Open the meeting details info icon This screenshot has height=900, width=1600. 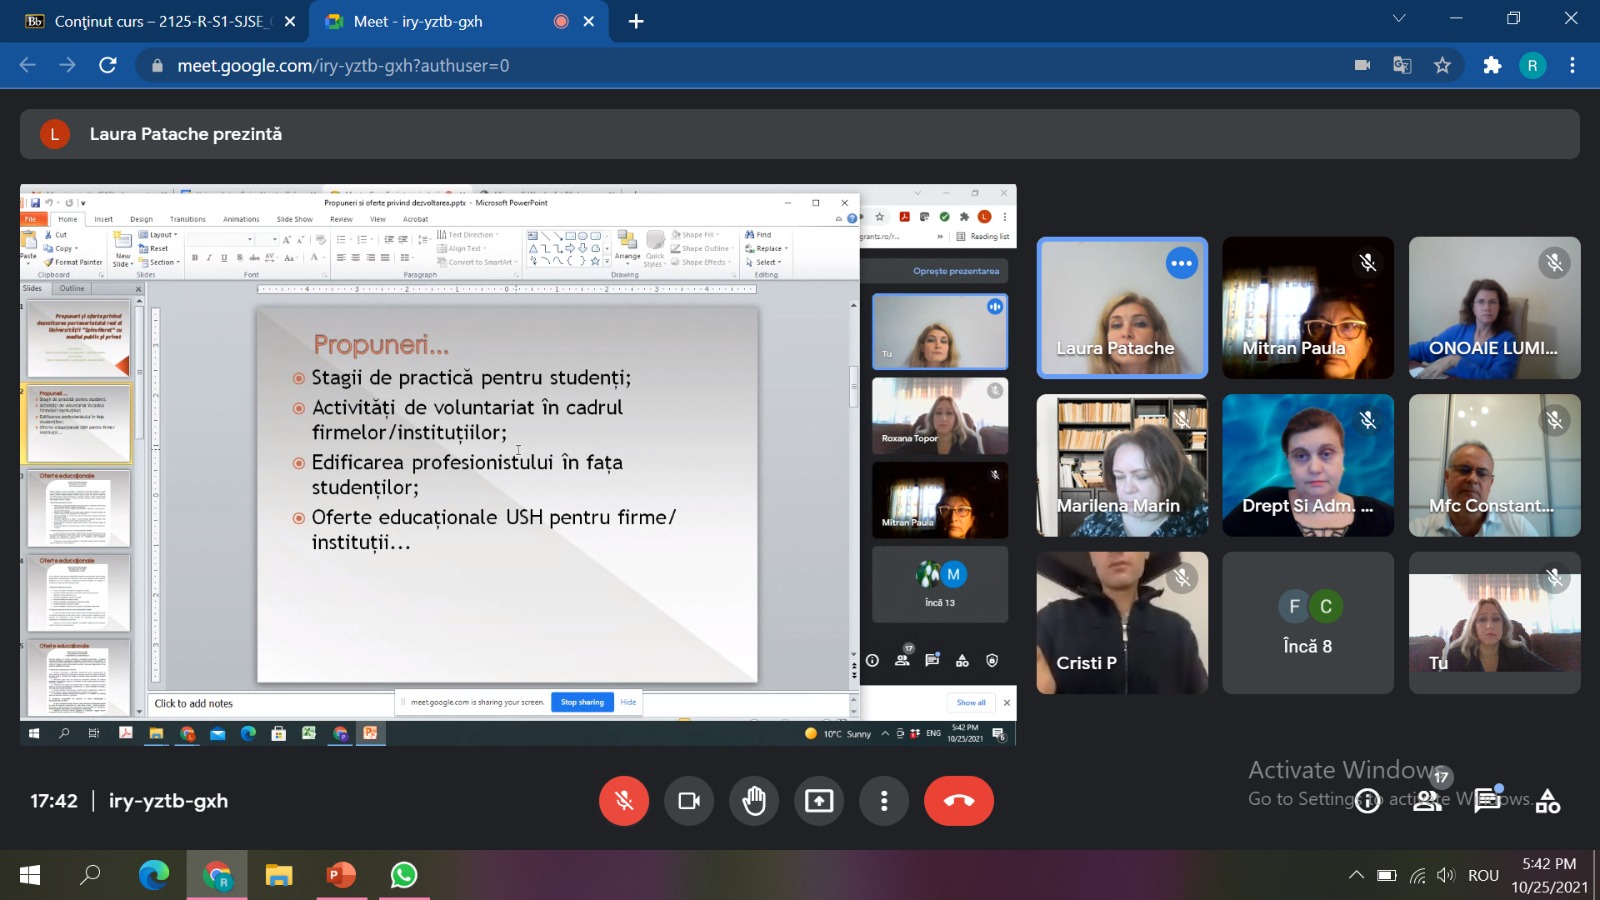click(x=1367, y=801)
